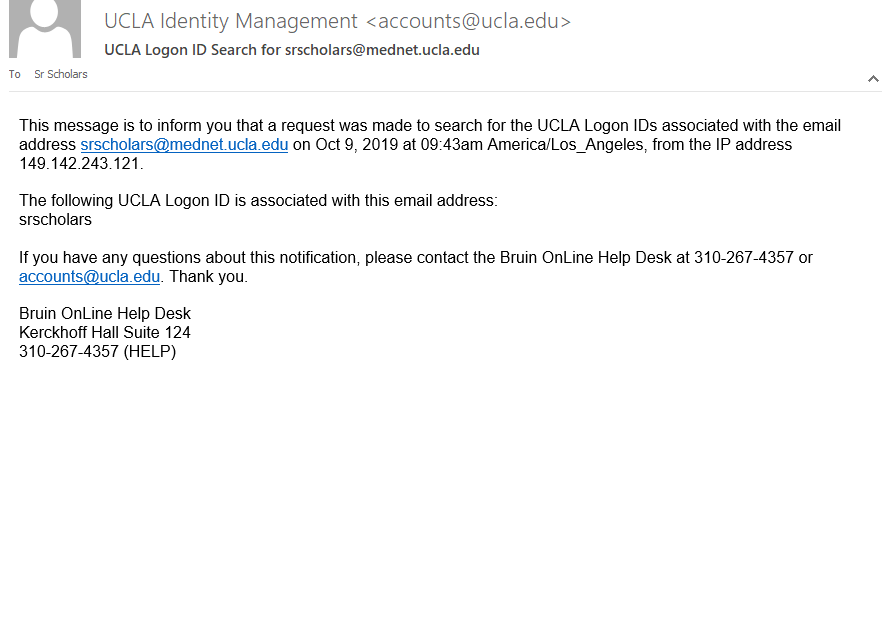Click the Sr Scholars recipient name
Viewport: 887px width, 630px height.
(x=61, y=74)
